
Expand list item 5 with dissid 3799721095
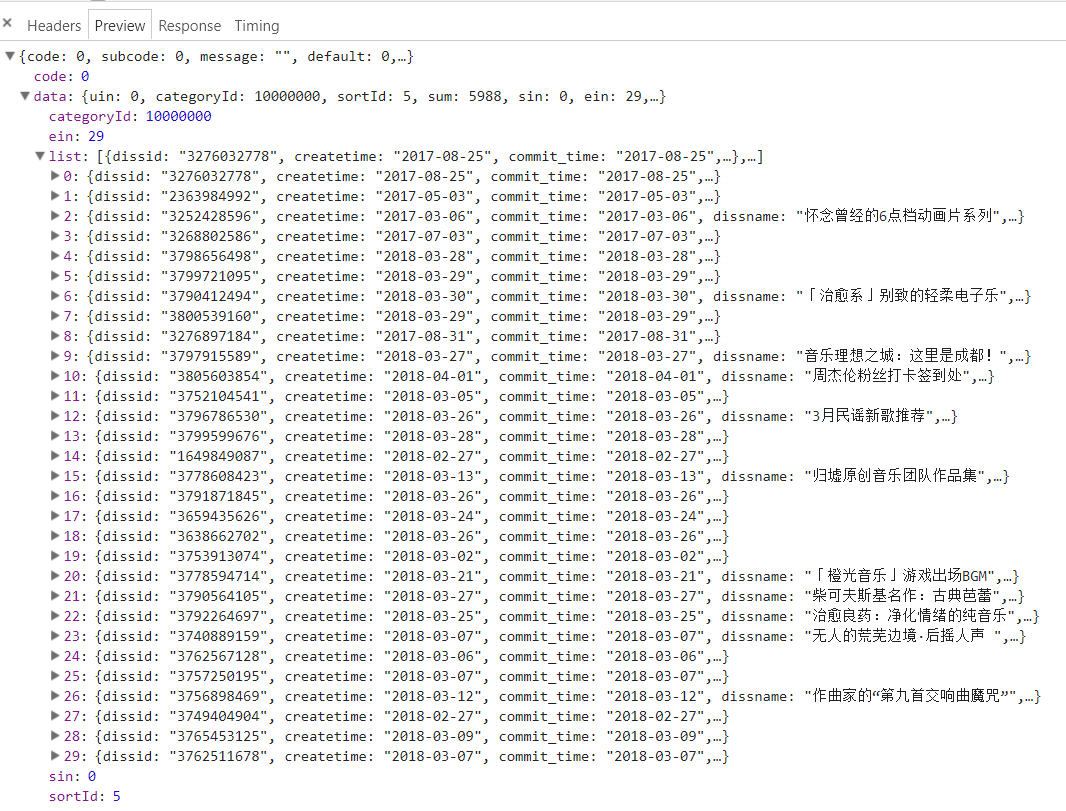click(55, 276)
